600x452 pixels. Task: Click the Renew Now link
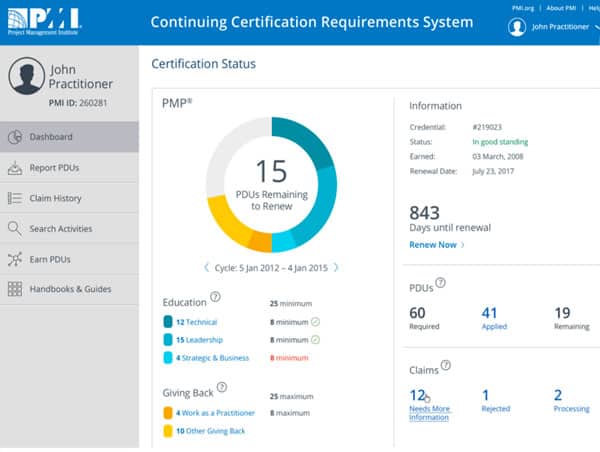(x=433, y=245)
